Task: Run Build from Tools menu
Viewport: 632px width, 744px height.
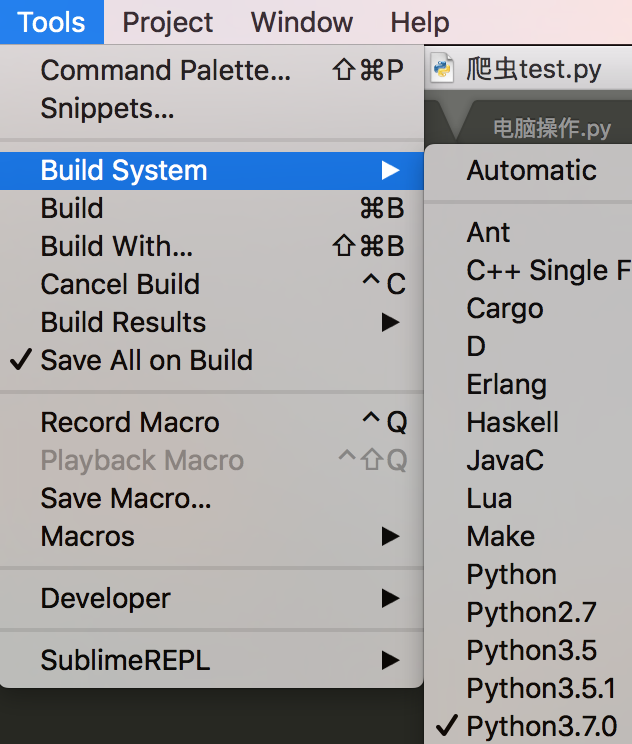Action: [72, 208]
